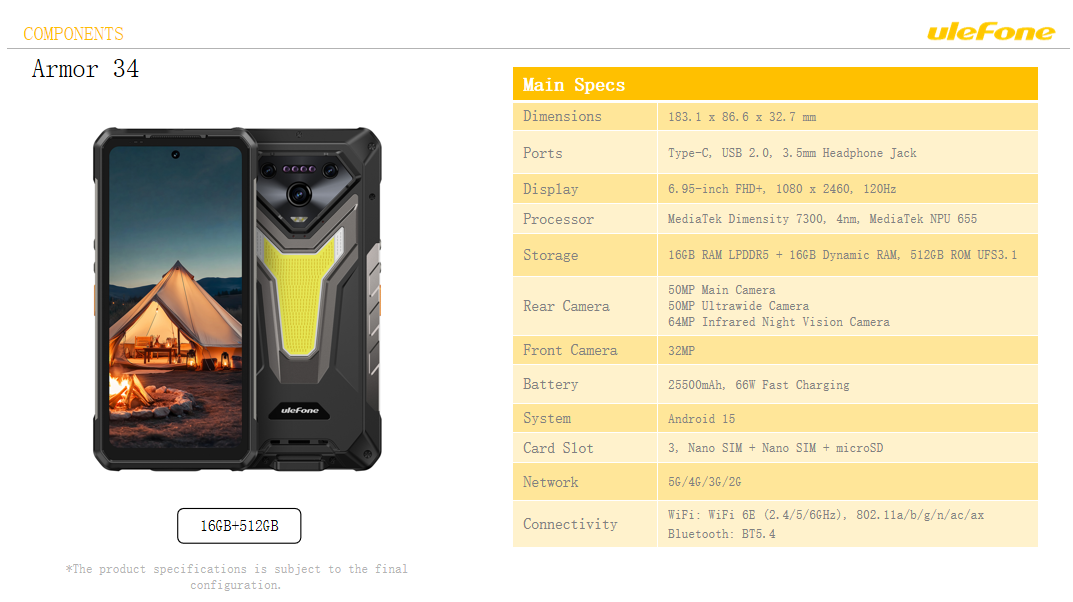Click the Battery label cell
Screen dimensions: 1073x602
tap(585, 384)
